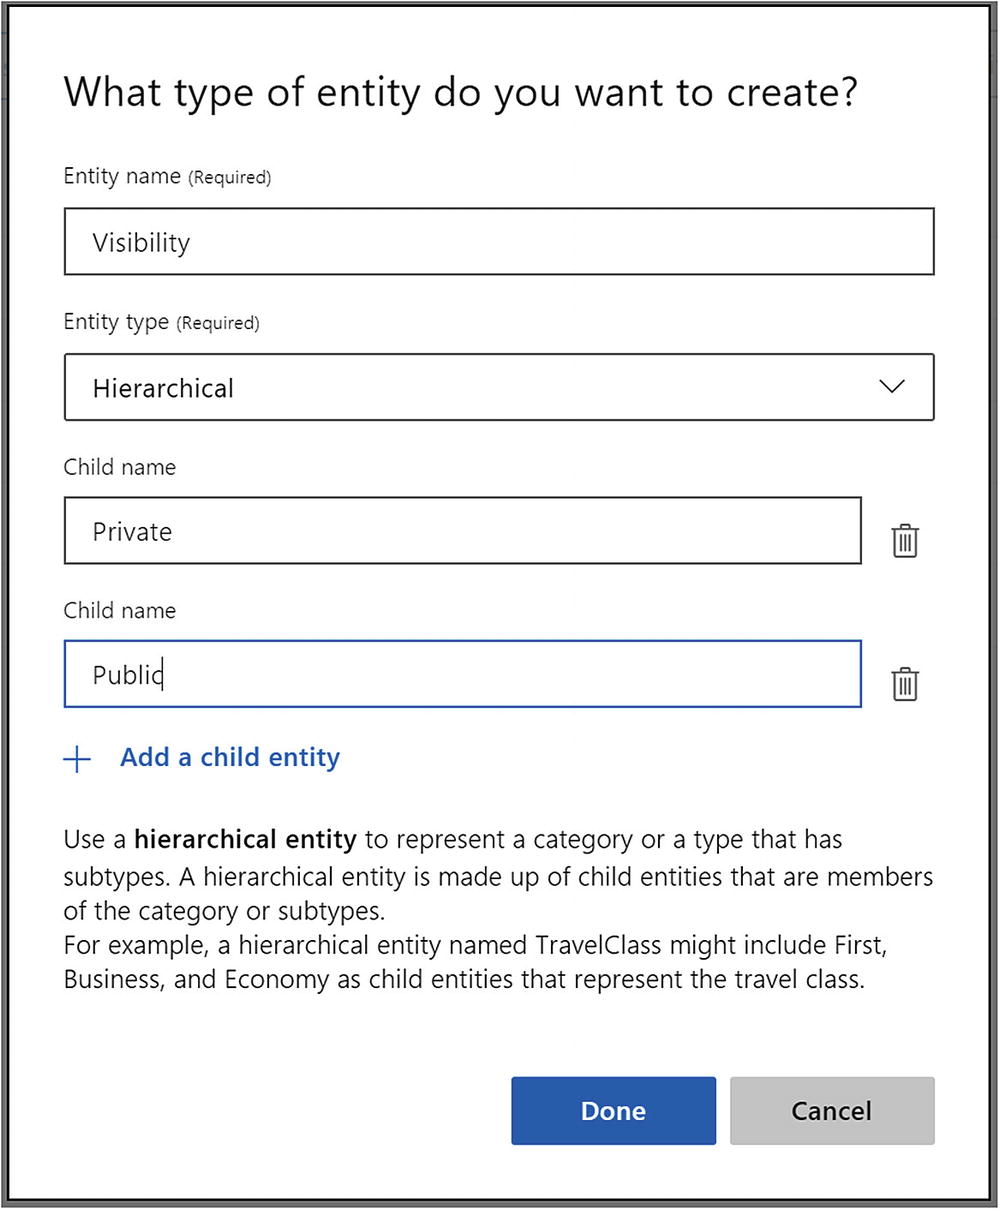Click the Entity type label
This screenshot has height=1210, width=1000.
(x=115, y=322)
